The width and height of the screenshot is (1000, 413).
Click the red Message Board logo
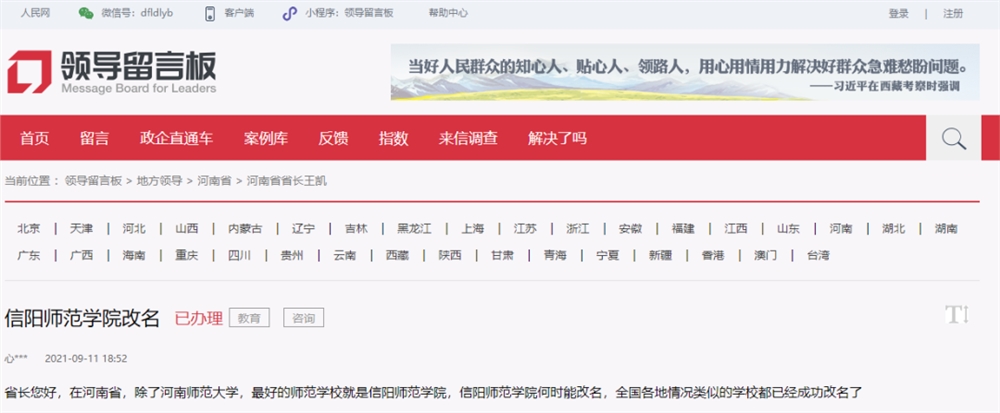click(x=29, y=71)
